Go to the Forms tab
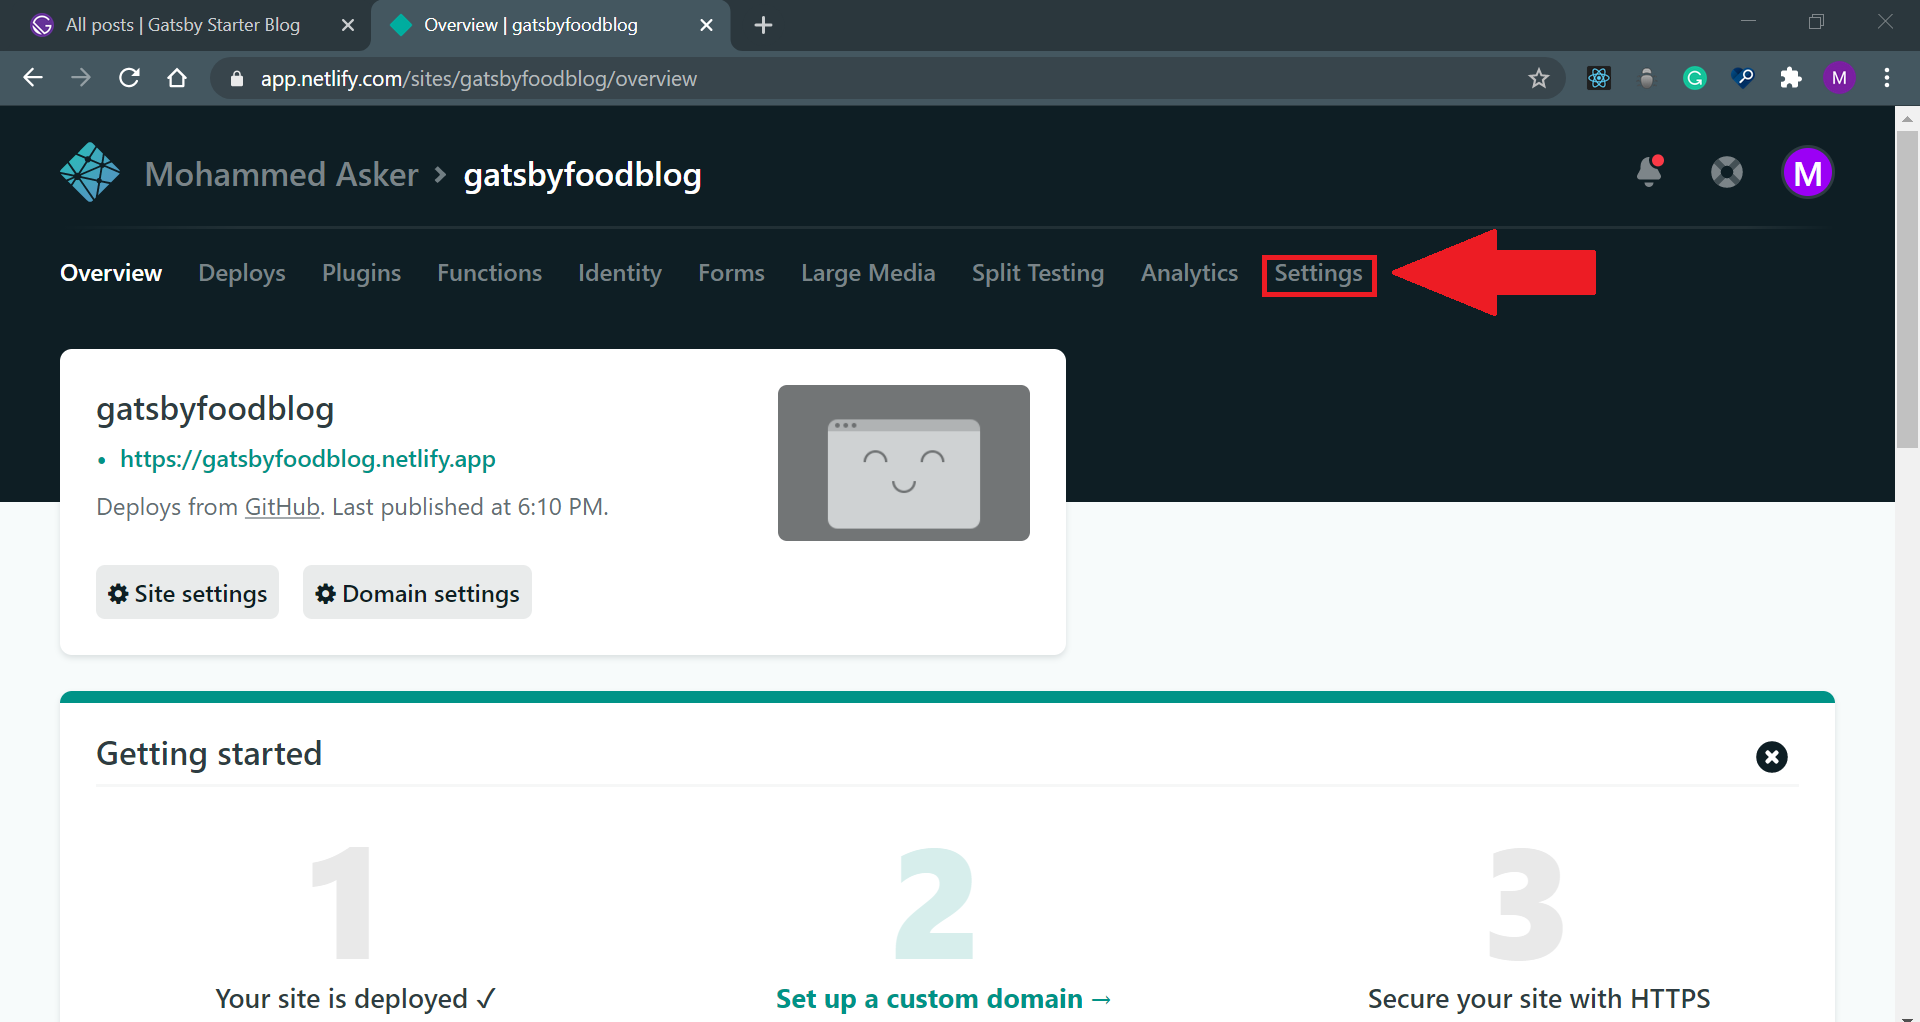 731,273
